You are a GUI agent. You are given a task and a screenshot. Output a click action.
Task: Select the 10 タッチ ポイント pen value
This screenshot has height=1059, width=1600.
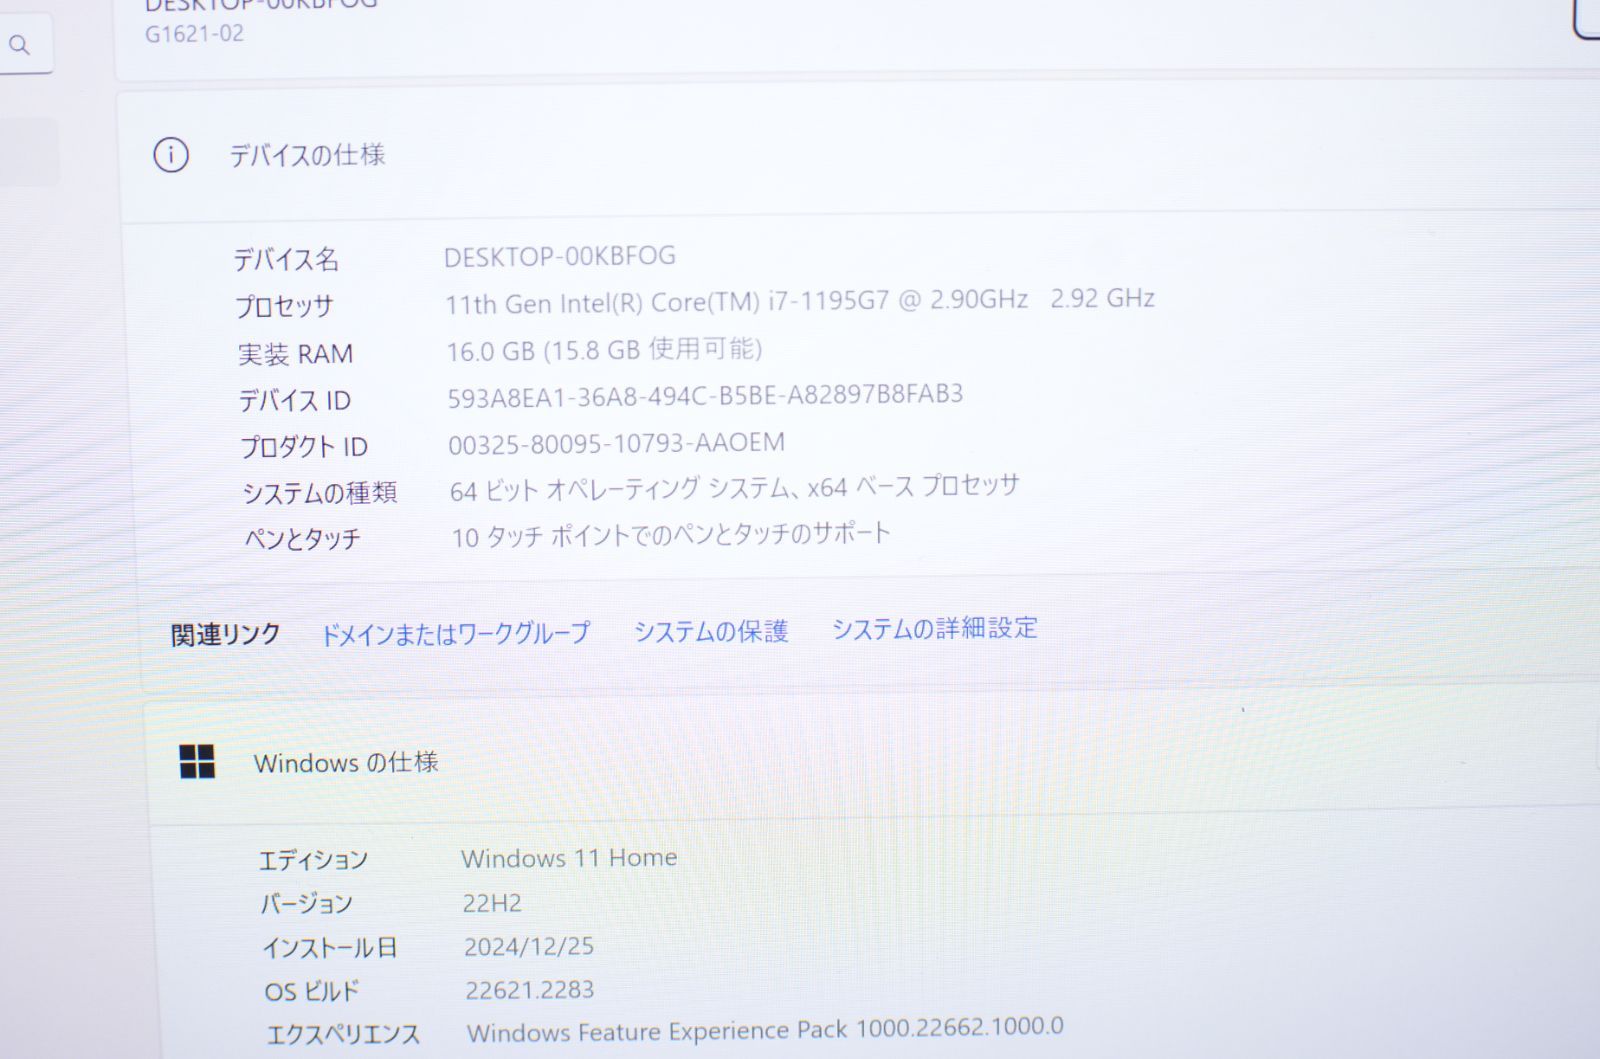[x=670, y=535]
